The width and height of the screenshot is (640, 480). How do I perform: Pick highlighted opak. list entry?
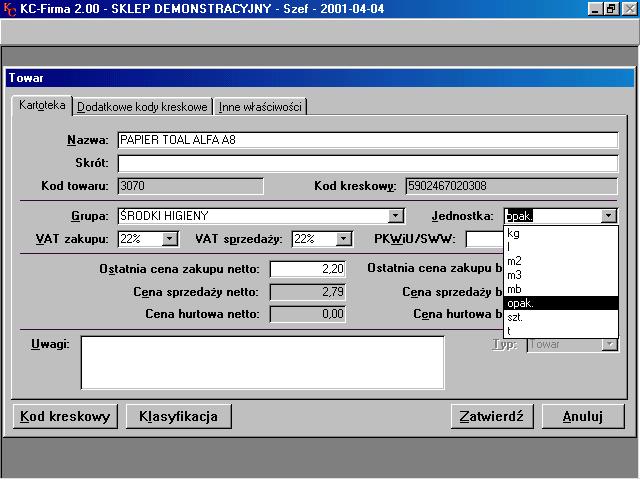pos(561,303)
